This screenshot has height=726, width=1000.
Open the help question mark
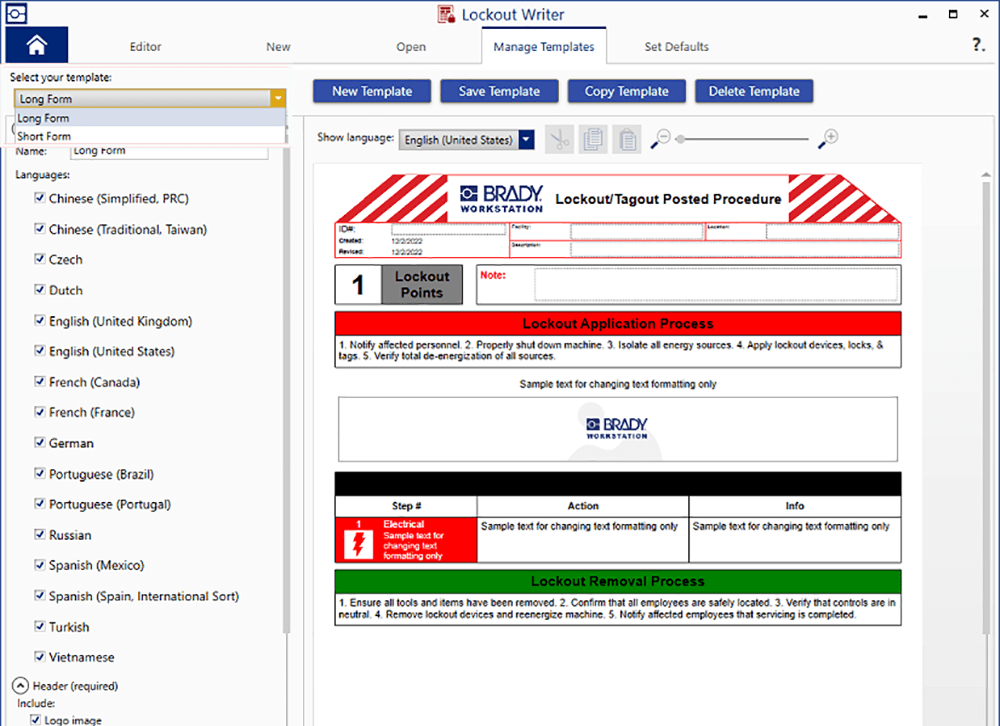(978, 45)
